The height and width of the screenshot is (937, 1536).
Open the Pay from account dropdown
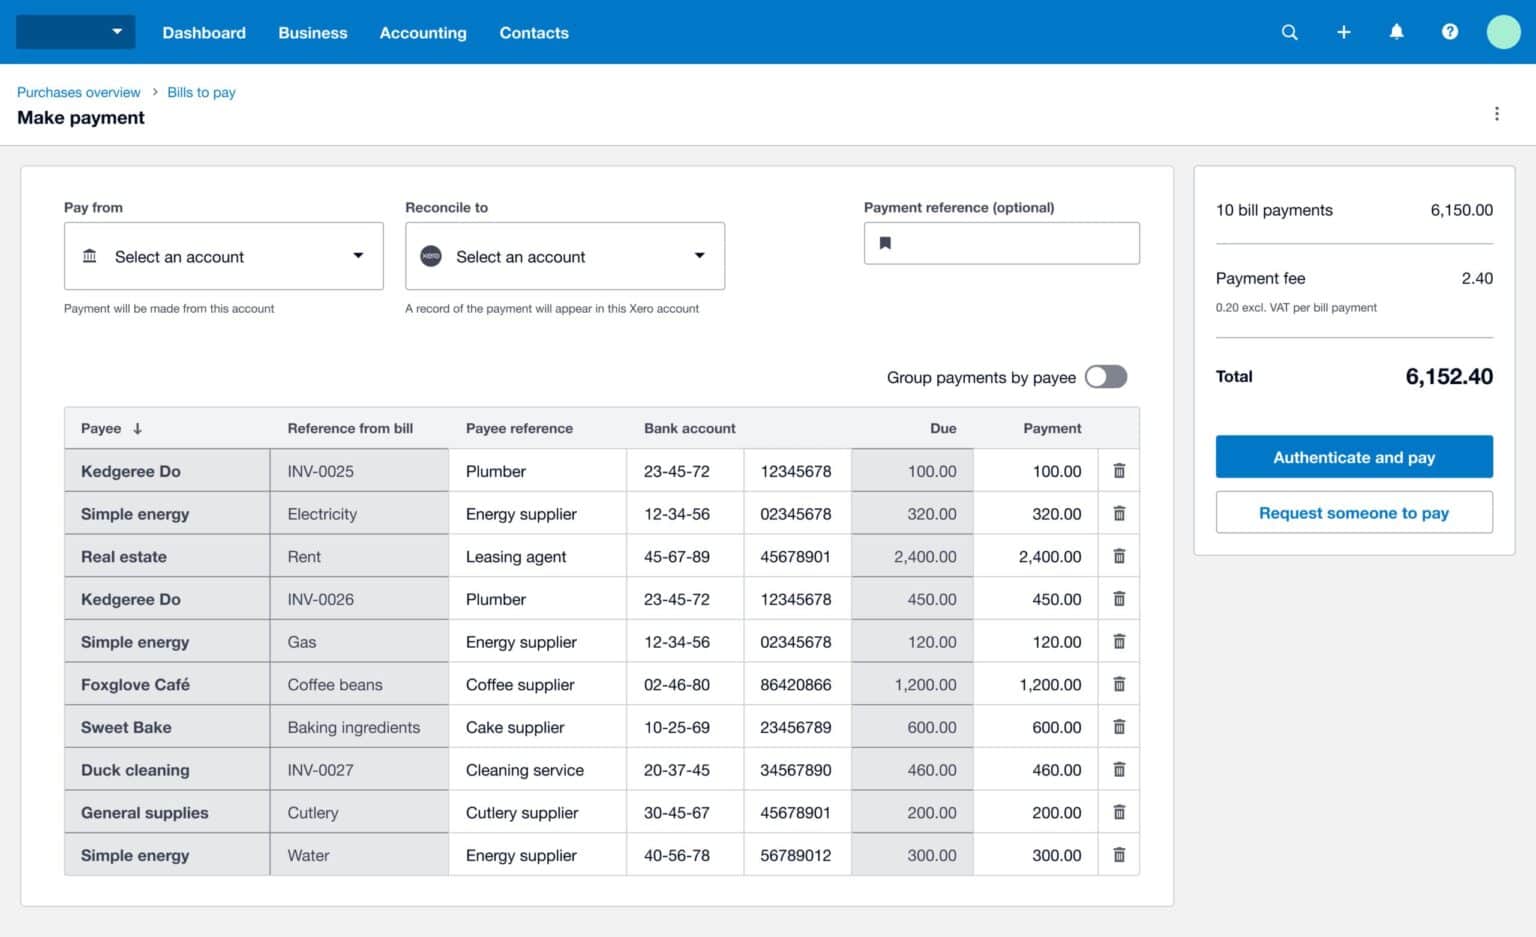(223, 256)
